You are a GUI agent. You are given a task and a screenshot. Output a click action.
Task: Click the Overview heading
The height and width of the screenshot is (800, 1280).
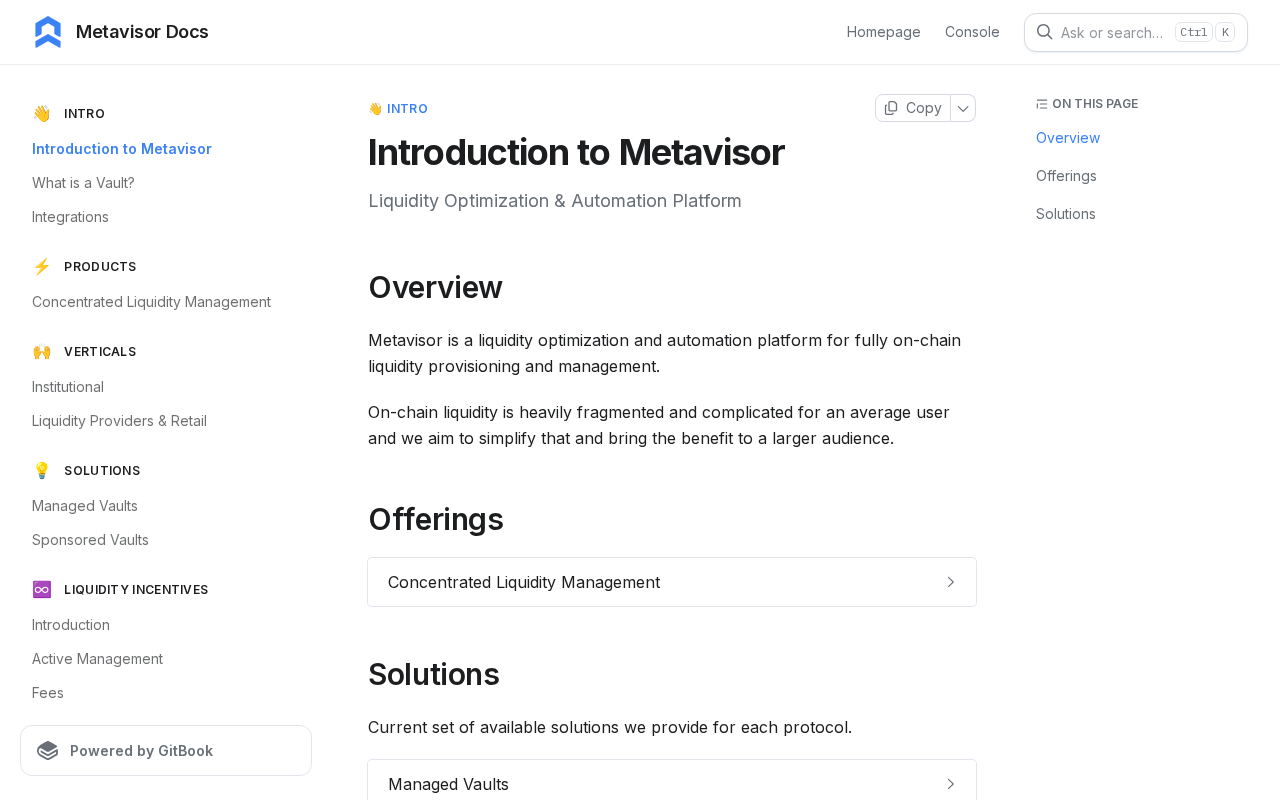tap(435, 287)
